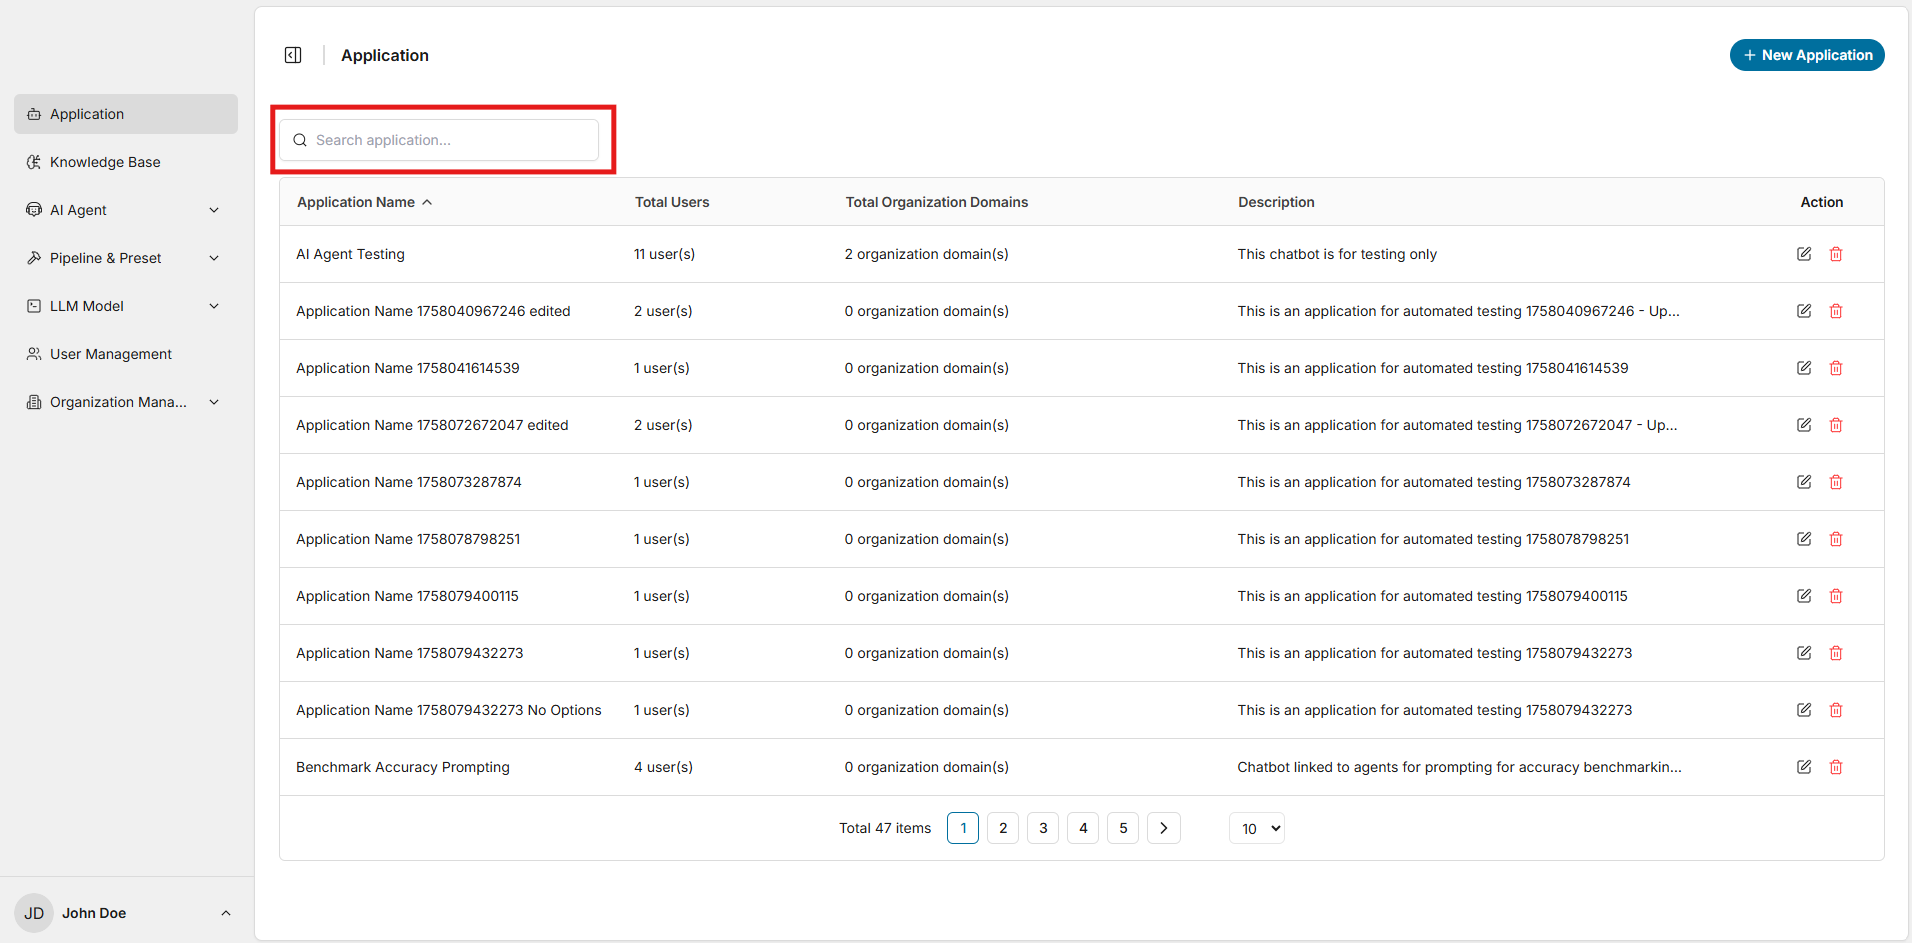This screenshot has height=943, width=1912.
Task: Click the edit icon for Application Name 1758041614539
Action: click(1803, 368)
